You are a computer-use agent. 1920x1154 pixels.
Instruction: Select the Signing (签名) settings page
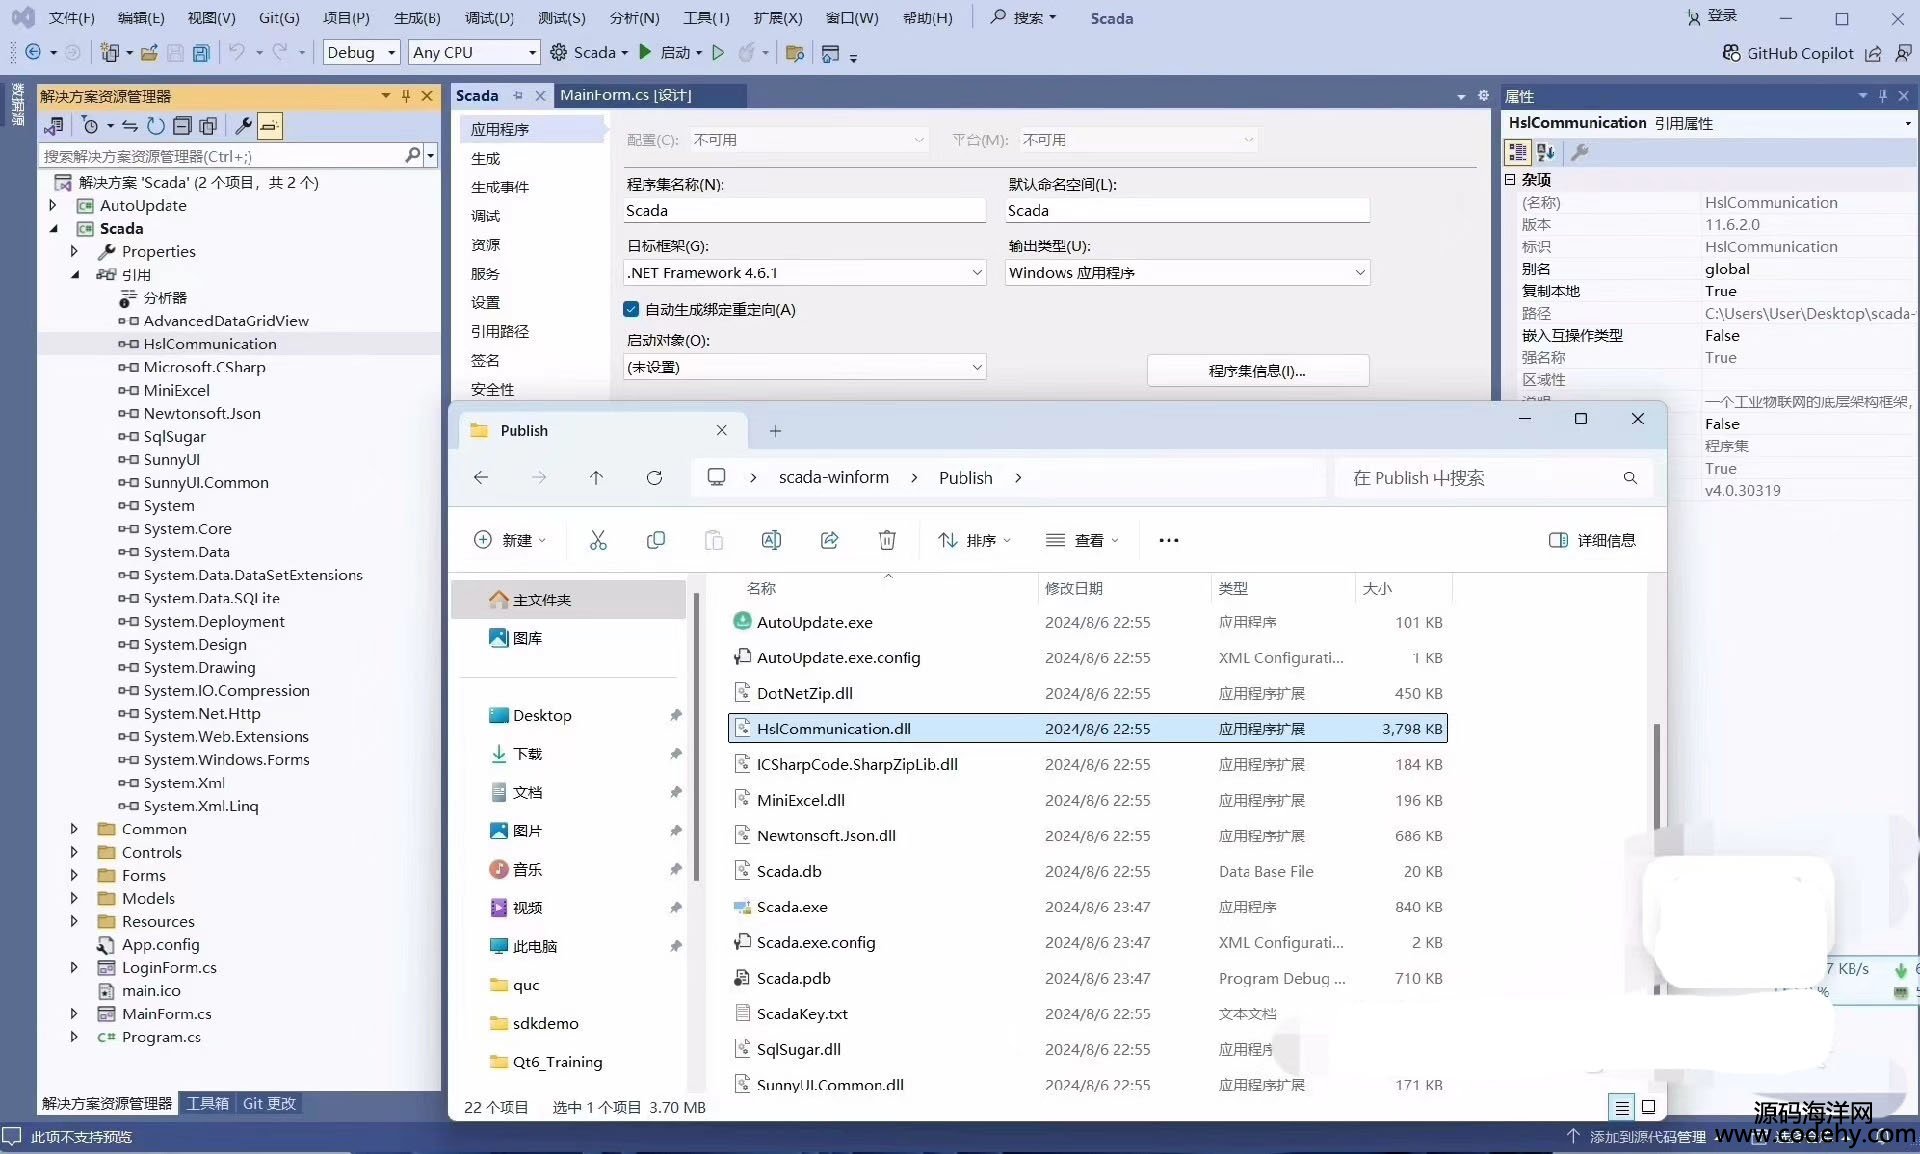485,360
